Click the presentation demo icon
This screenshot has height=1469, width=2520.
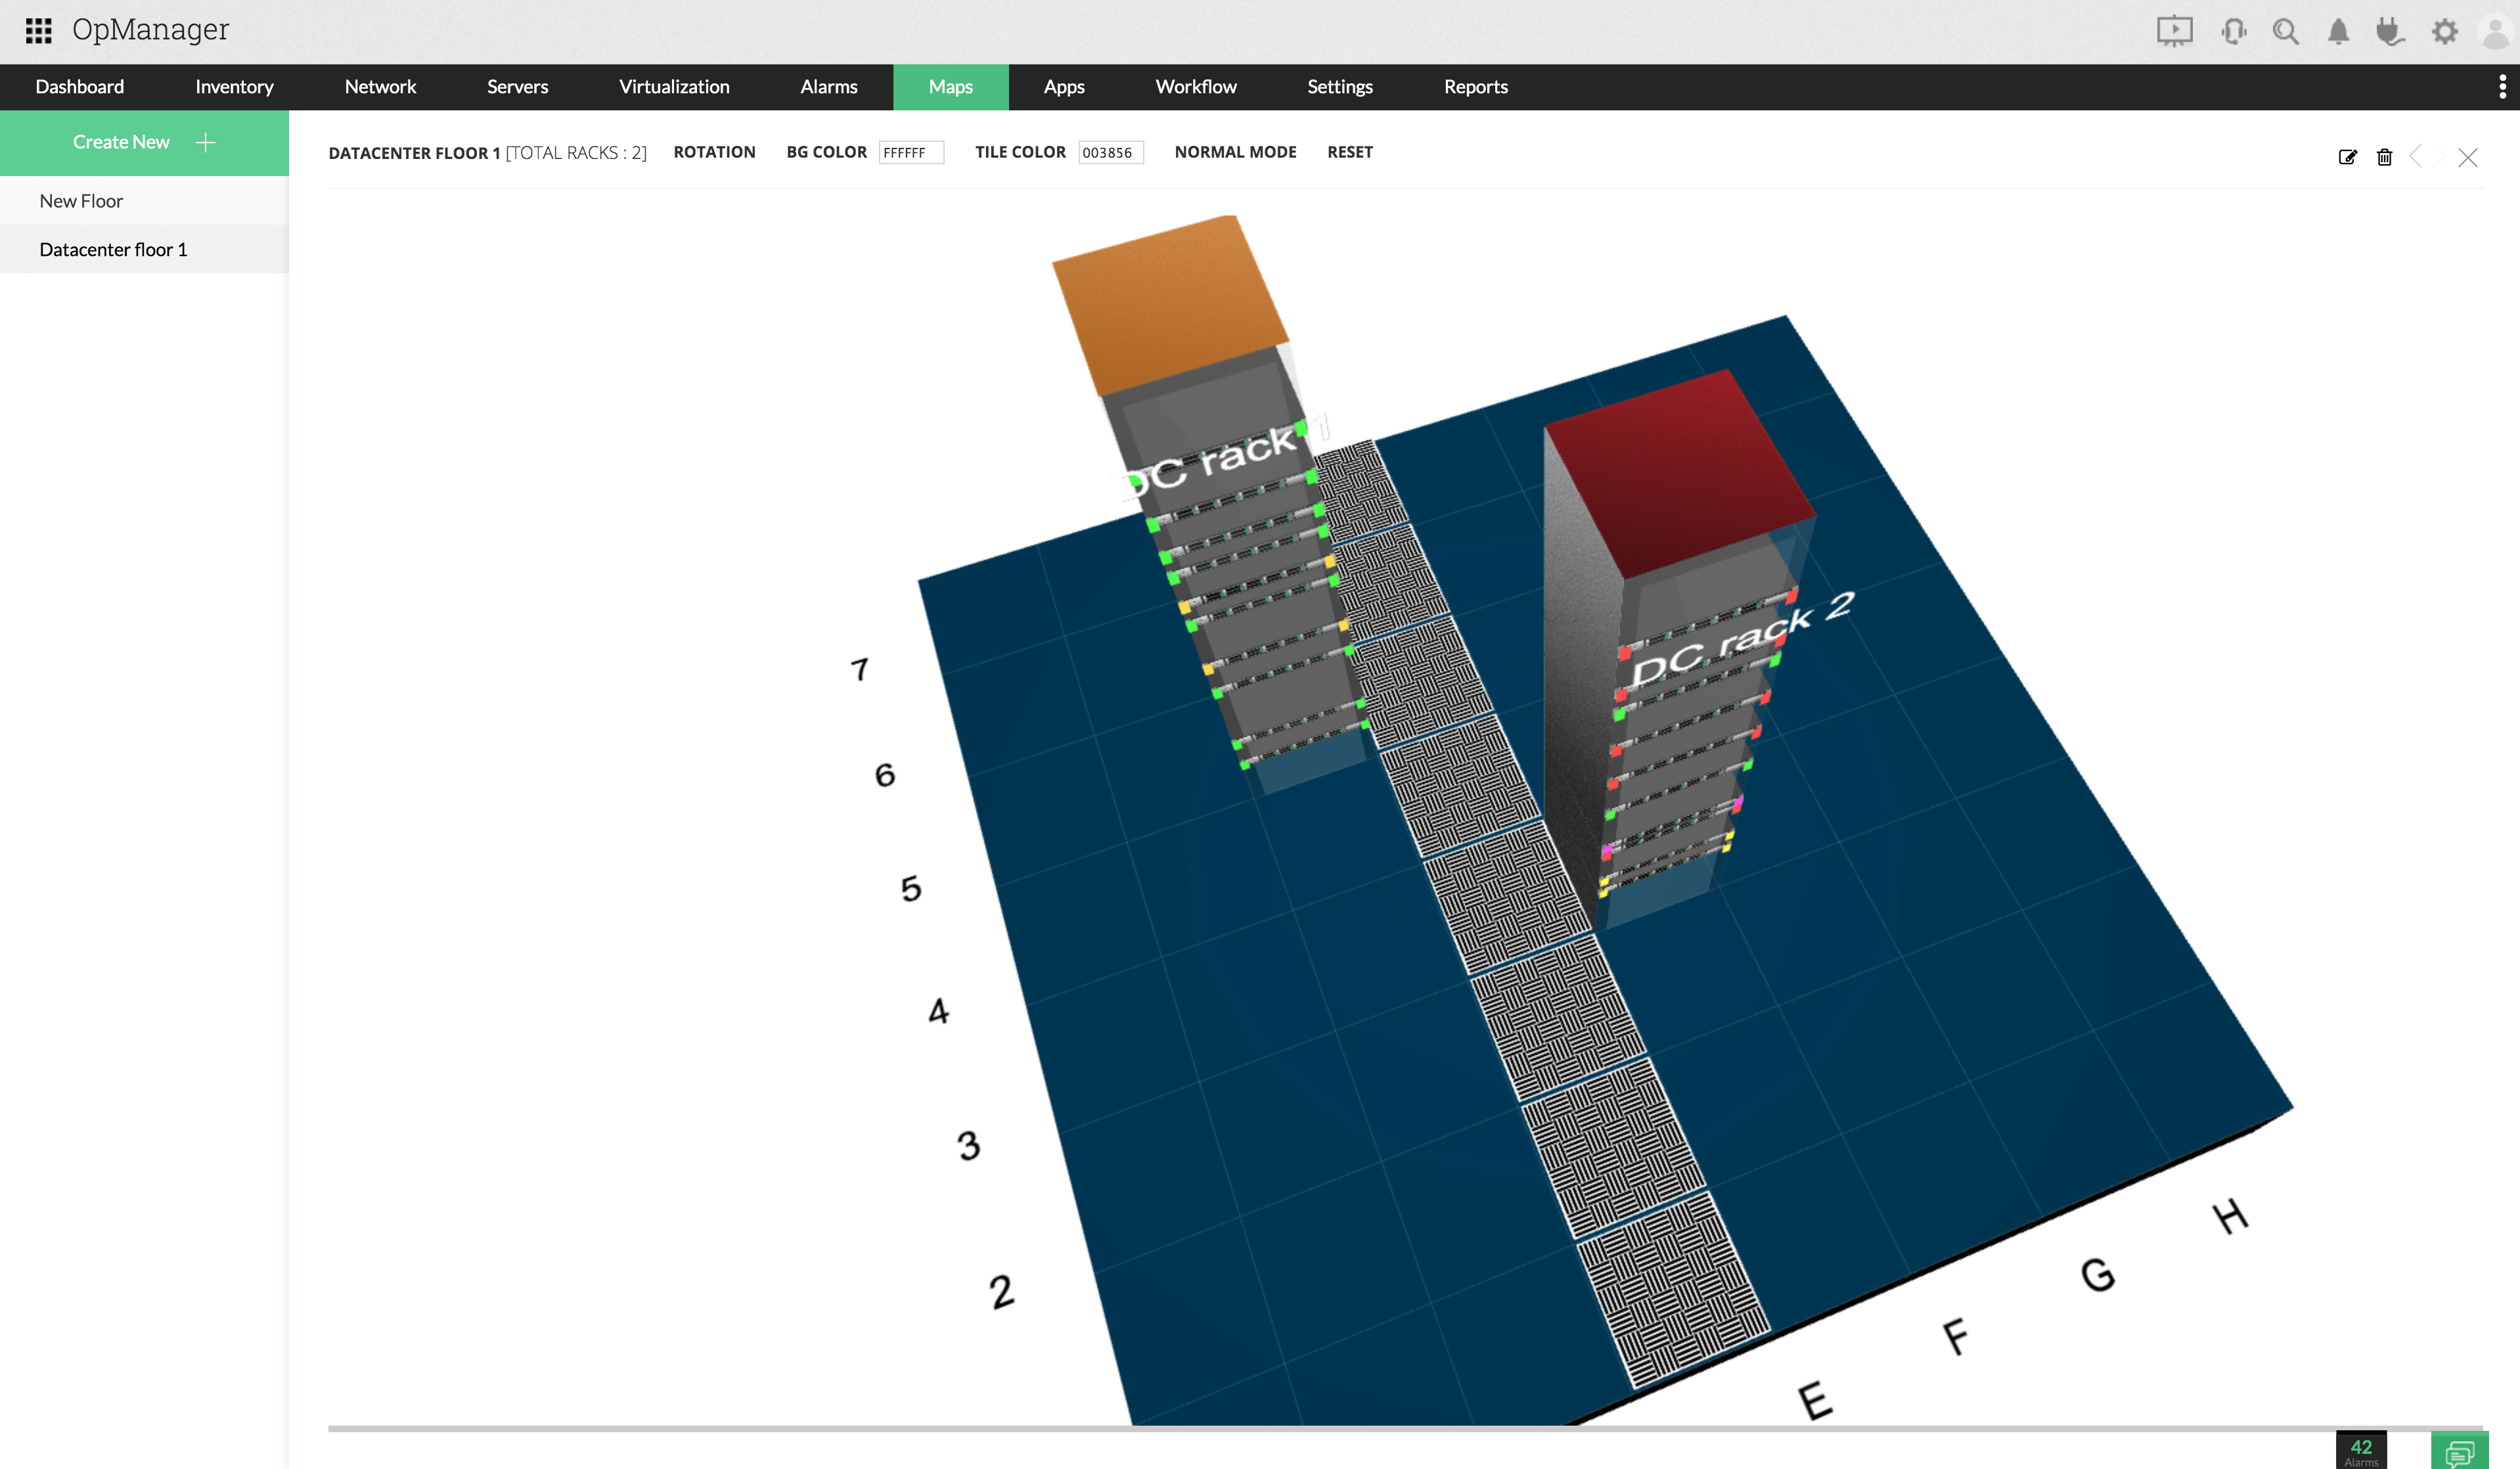tap(2174, 31)
